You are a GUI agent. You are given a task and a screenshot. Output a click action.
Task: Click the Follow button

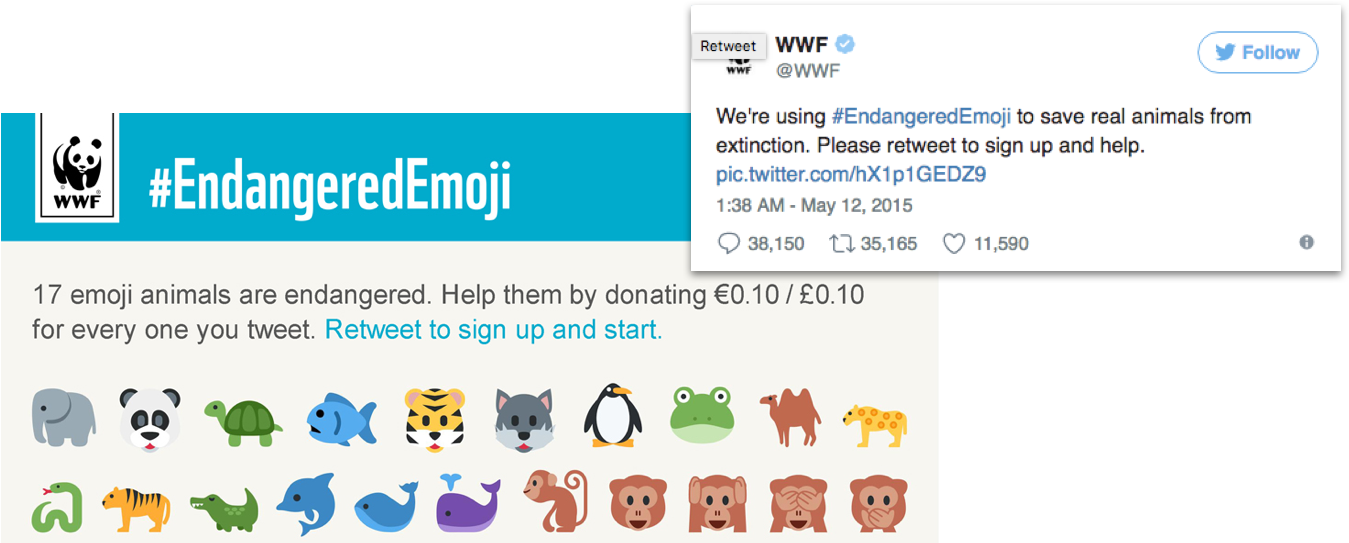[1257, 53]
